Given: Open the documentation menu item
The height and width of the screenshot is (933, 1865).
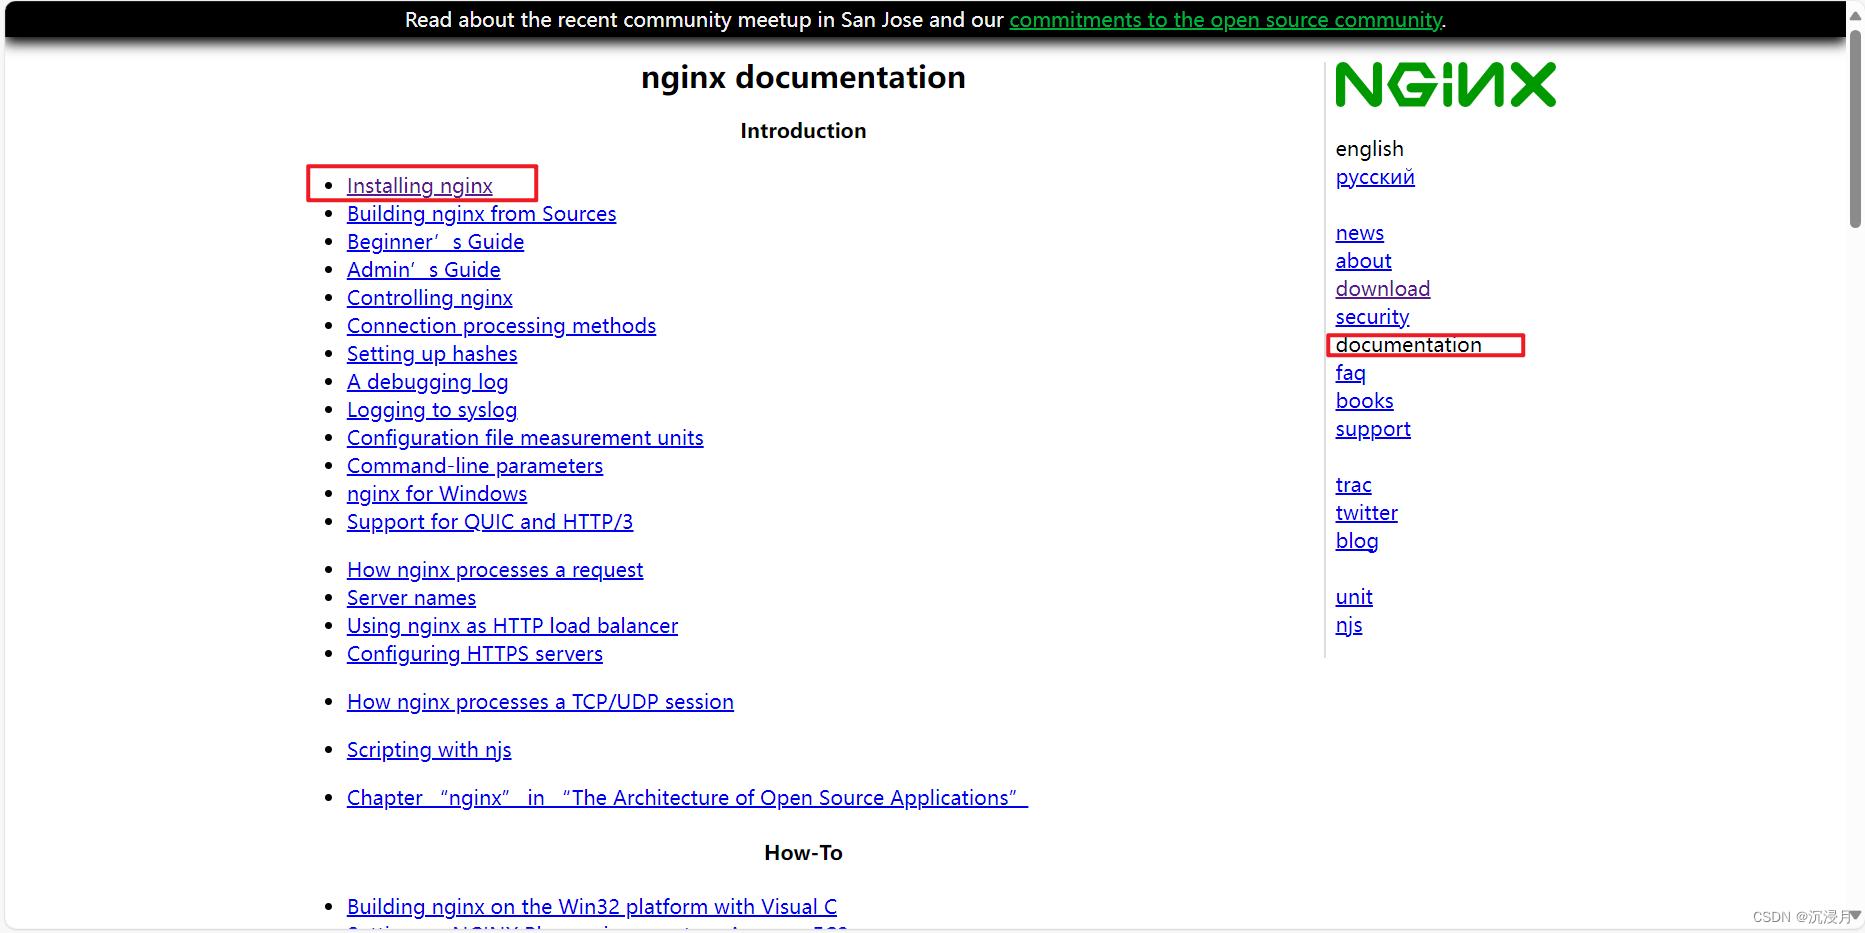Looking at the screenshot, I should pos(1408,344).
